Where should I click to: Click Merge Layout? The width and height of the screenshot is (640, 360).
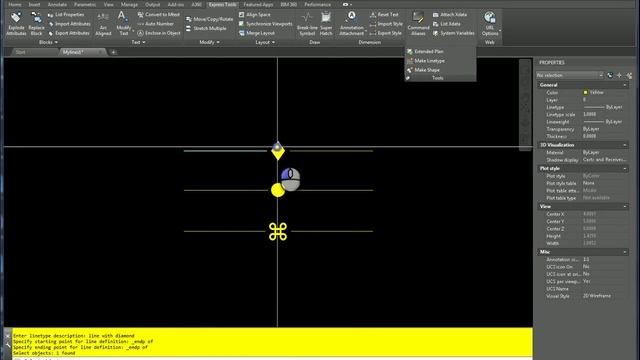[x=257, y=33]
